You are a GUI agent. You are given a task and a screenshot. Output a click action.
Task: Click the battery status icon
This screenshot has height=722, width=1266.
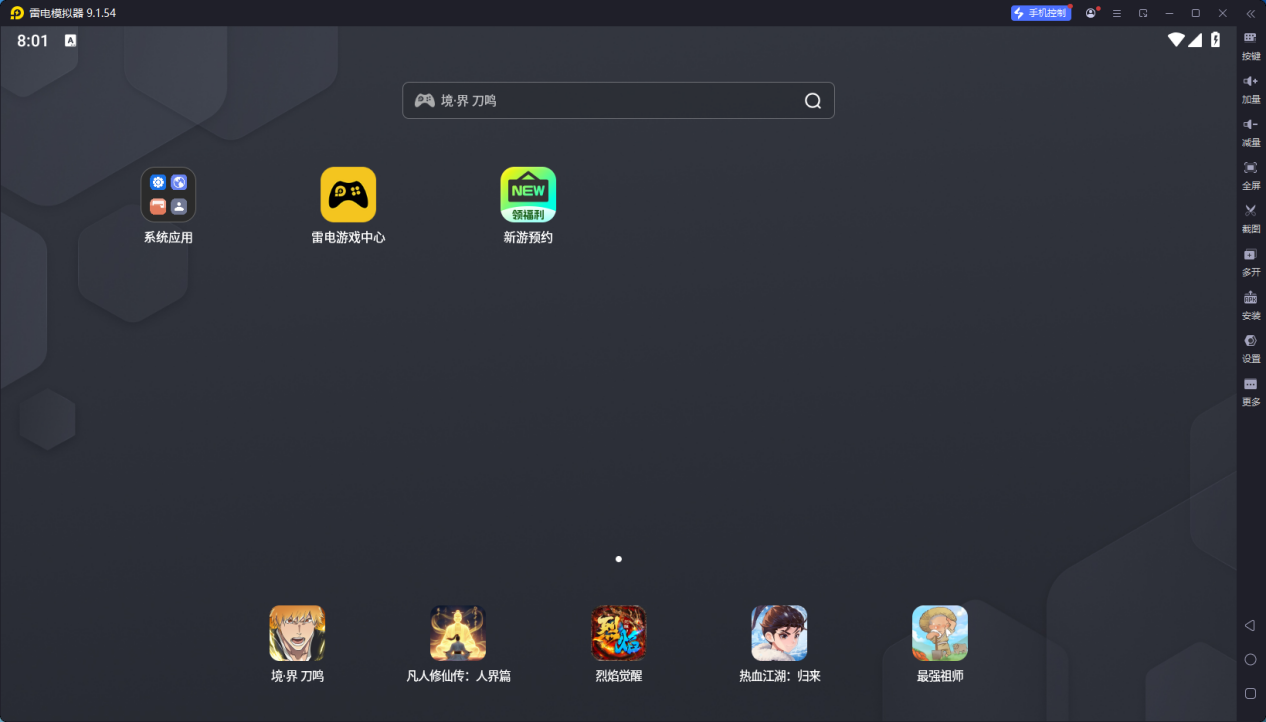click(x=1216, y=40)
